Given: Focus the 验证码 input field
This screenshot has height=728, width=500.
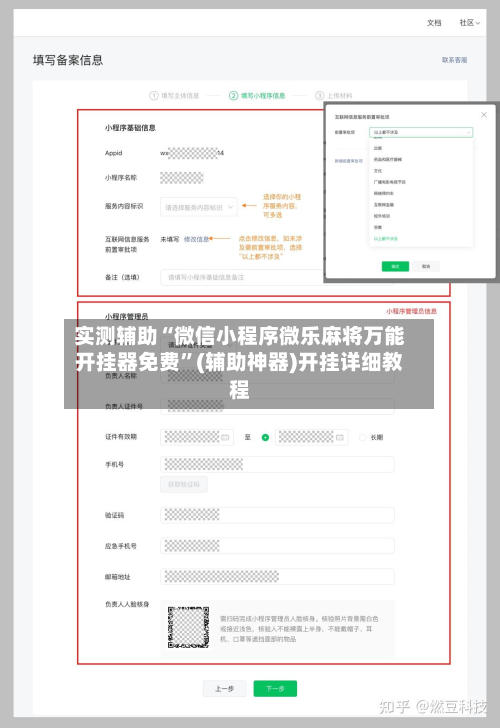Looking at the screenshot, I should pos(277,515).
